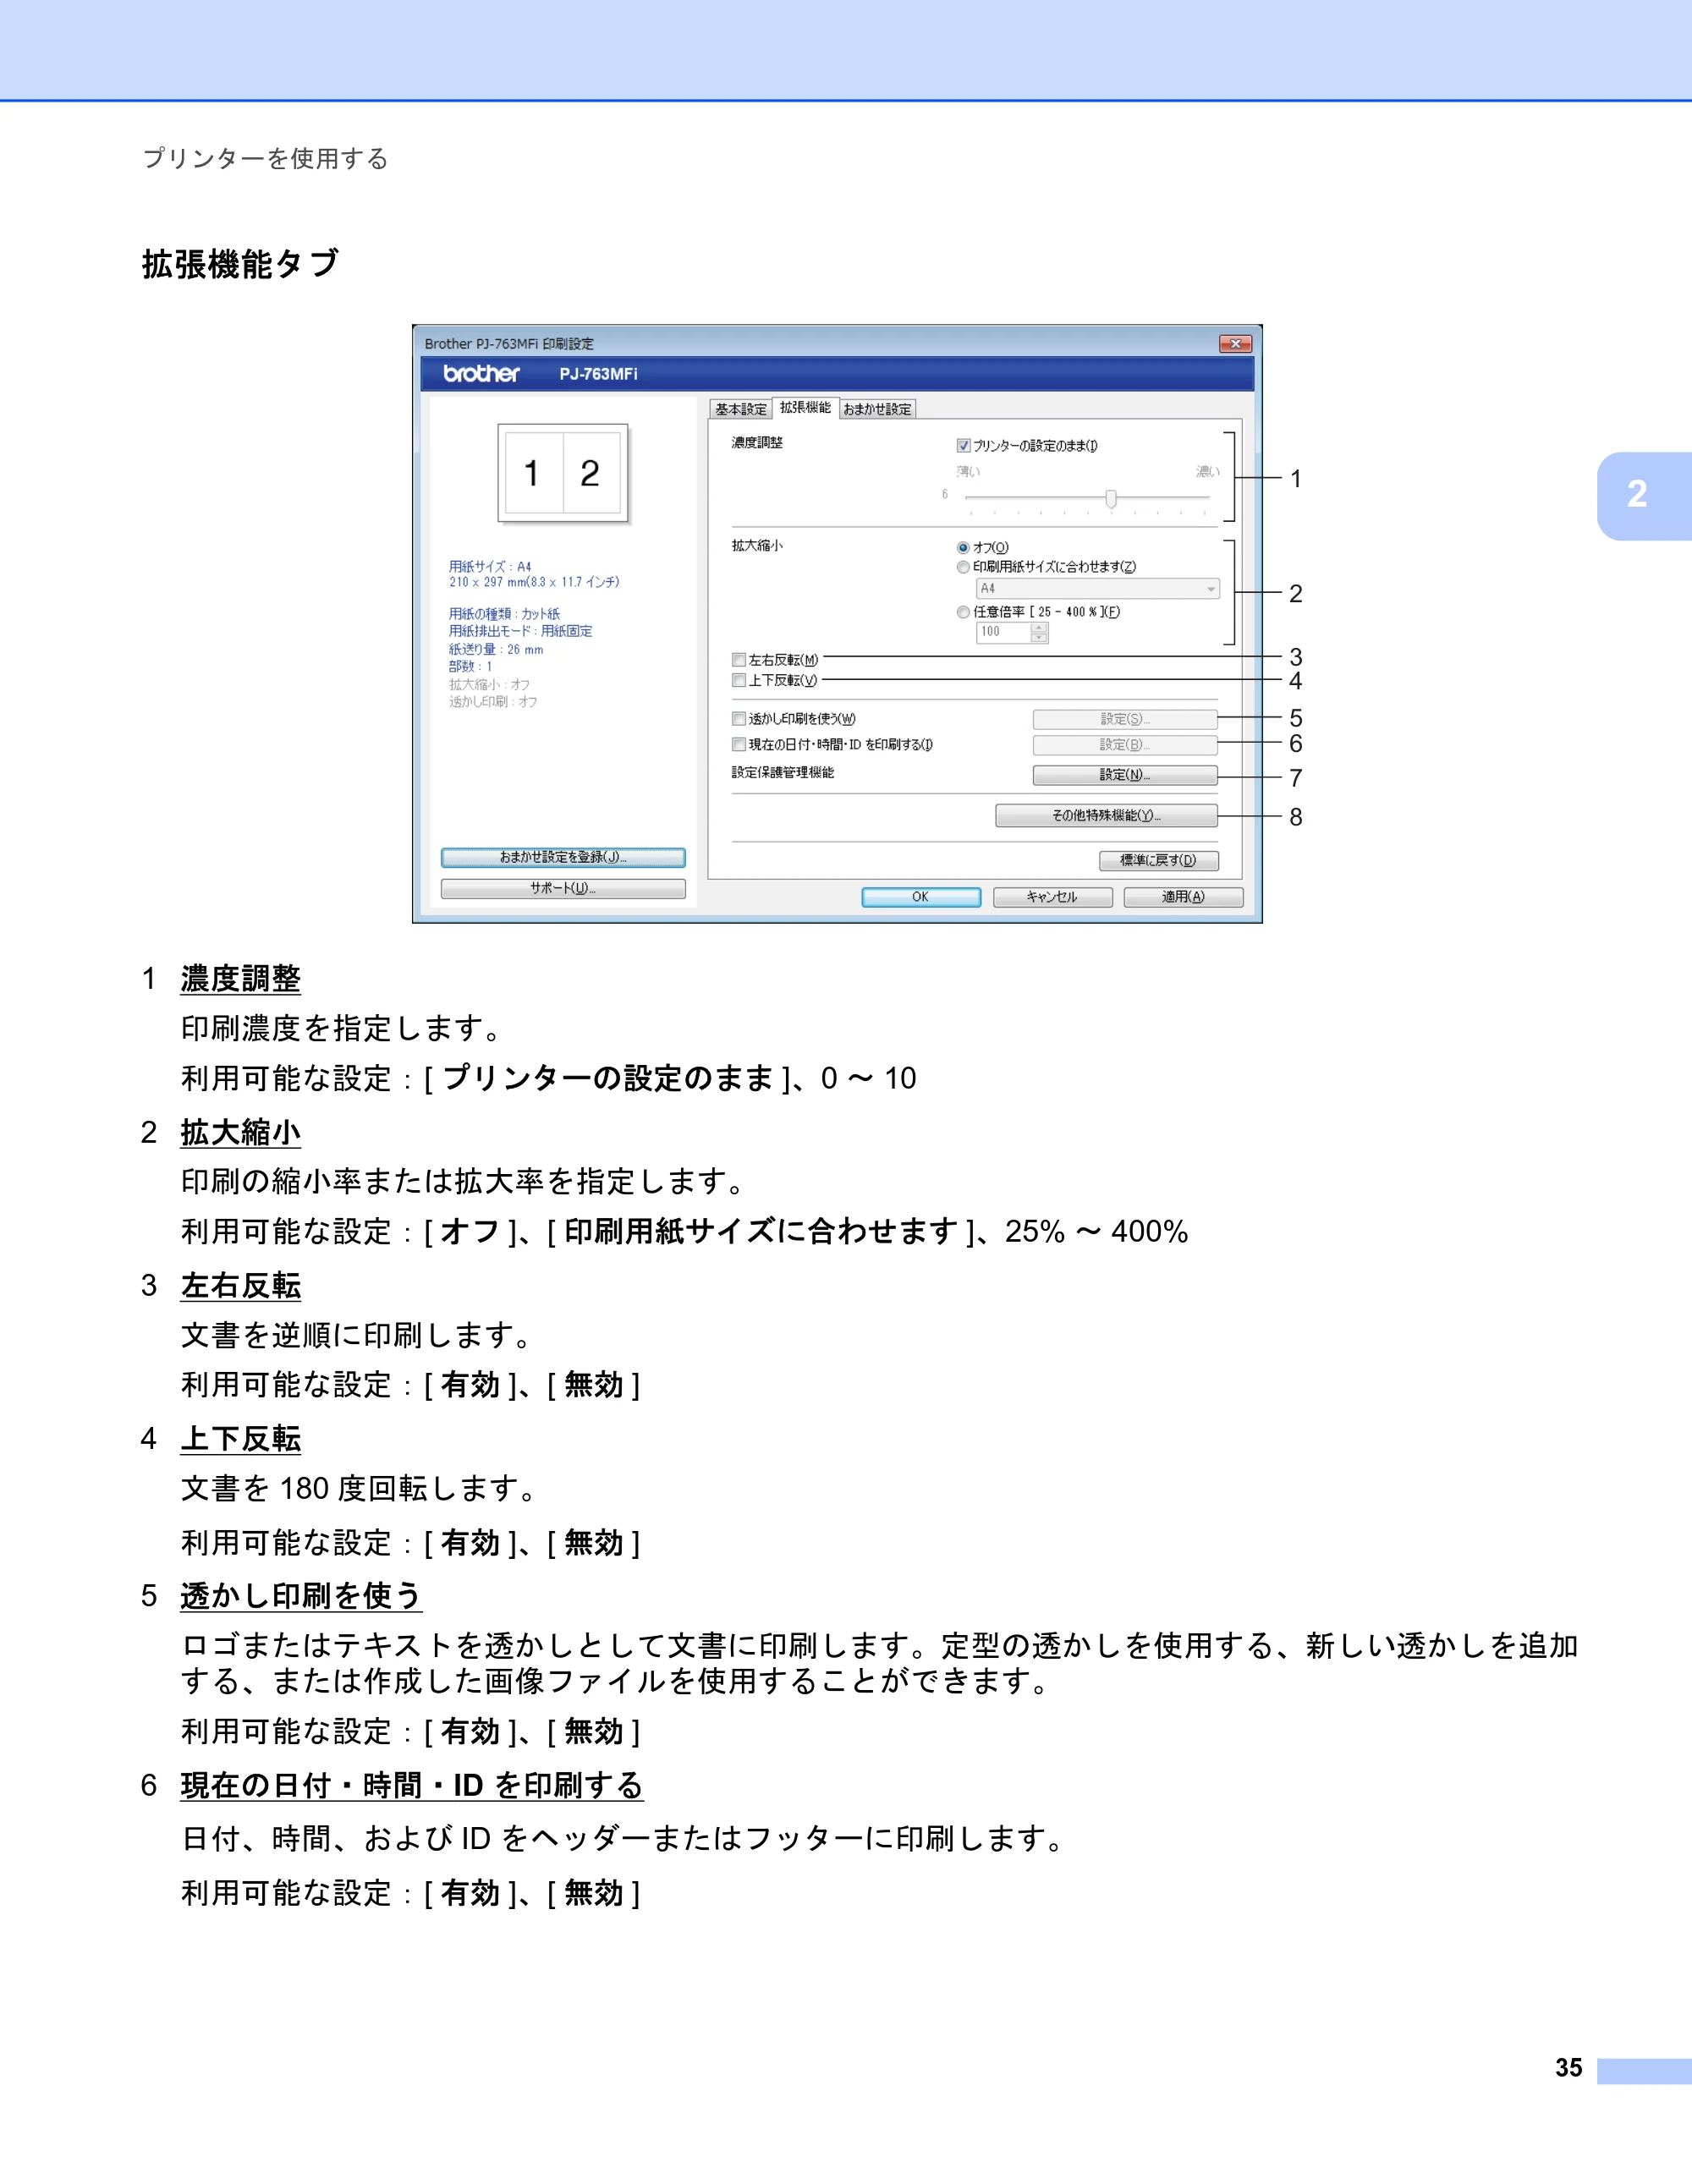Close the Brother PJ-763MFi print settings dialog
The width and height of the screenshot is (1692, 2184).
(x=1235, y=344)
